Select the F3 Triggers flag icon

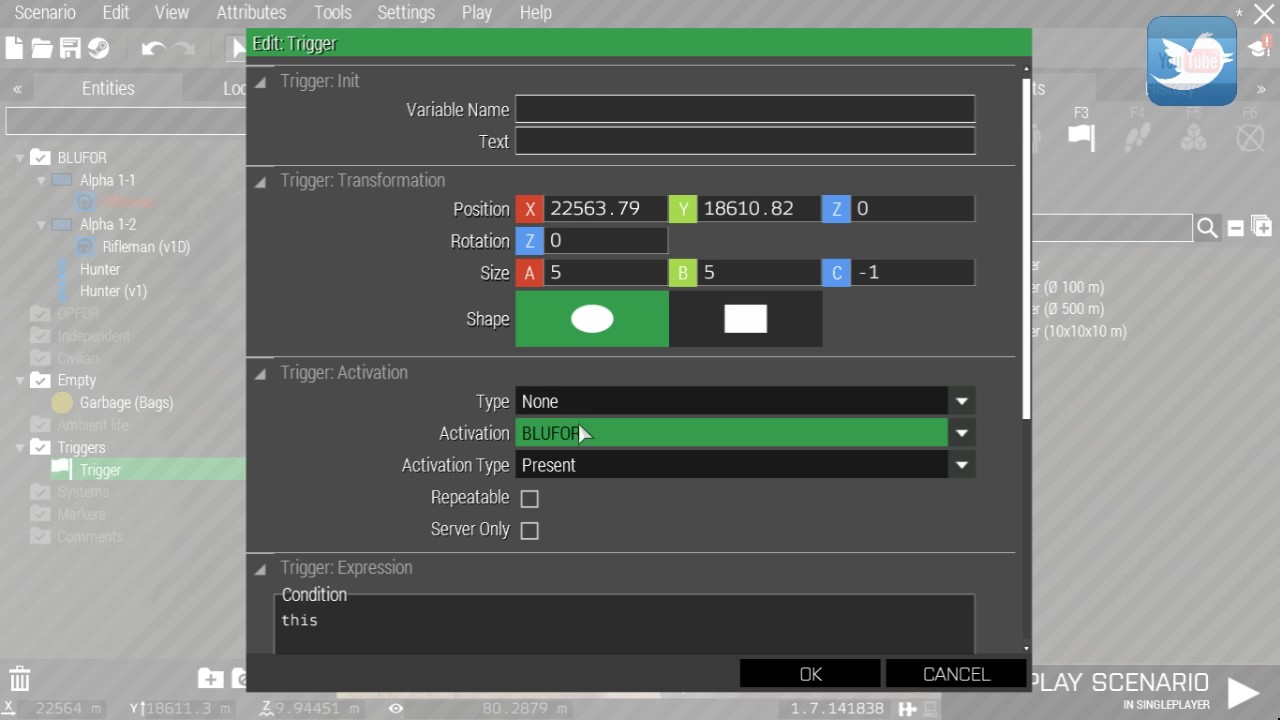[1081, 137]
